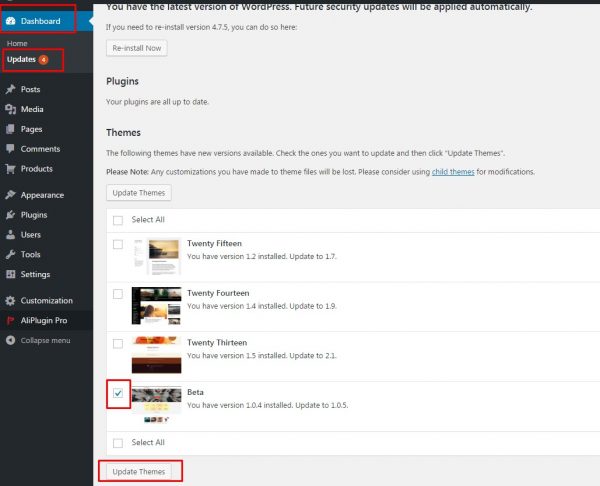Screen dimensions: 600x486
Task: Click the Twenty Fifteen theme thumbnail
Action: coord(157,256)
